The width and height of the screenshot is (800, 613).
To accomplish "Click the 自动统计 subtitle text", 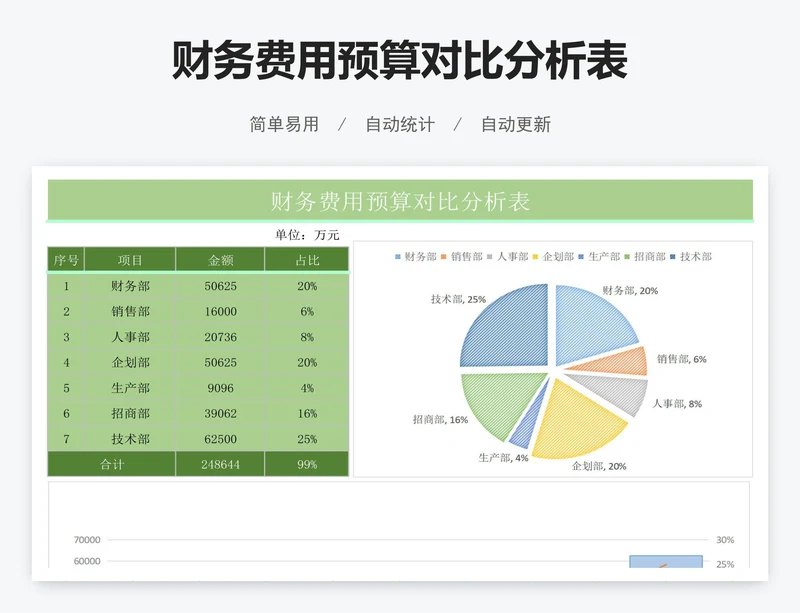I will click(400, 124).
